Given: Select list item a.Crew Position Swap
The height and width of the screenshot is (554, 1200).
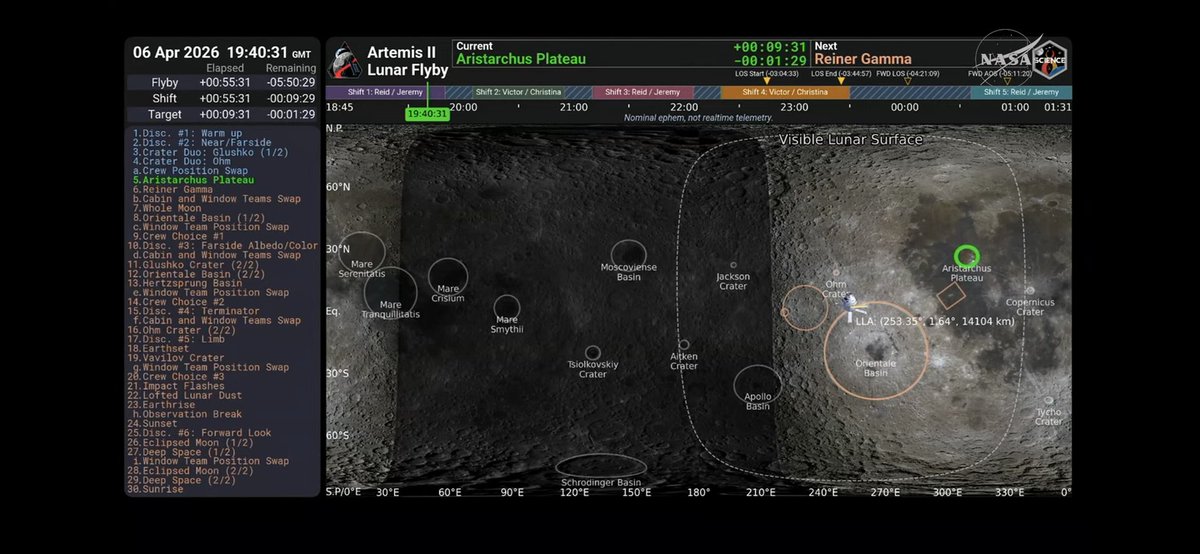Looking at the screenshot, I should [189, 171].
